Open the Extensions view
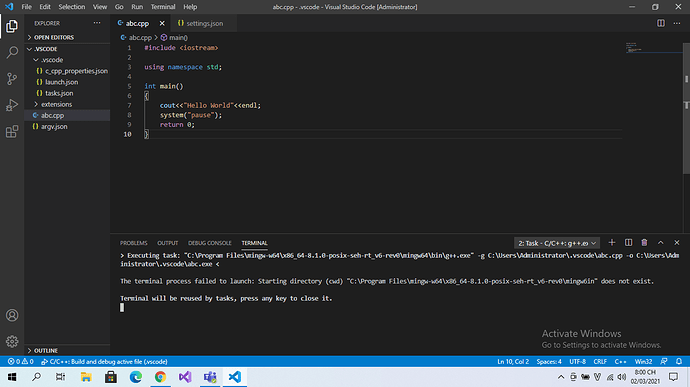 (x=12, y=131)
